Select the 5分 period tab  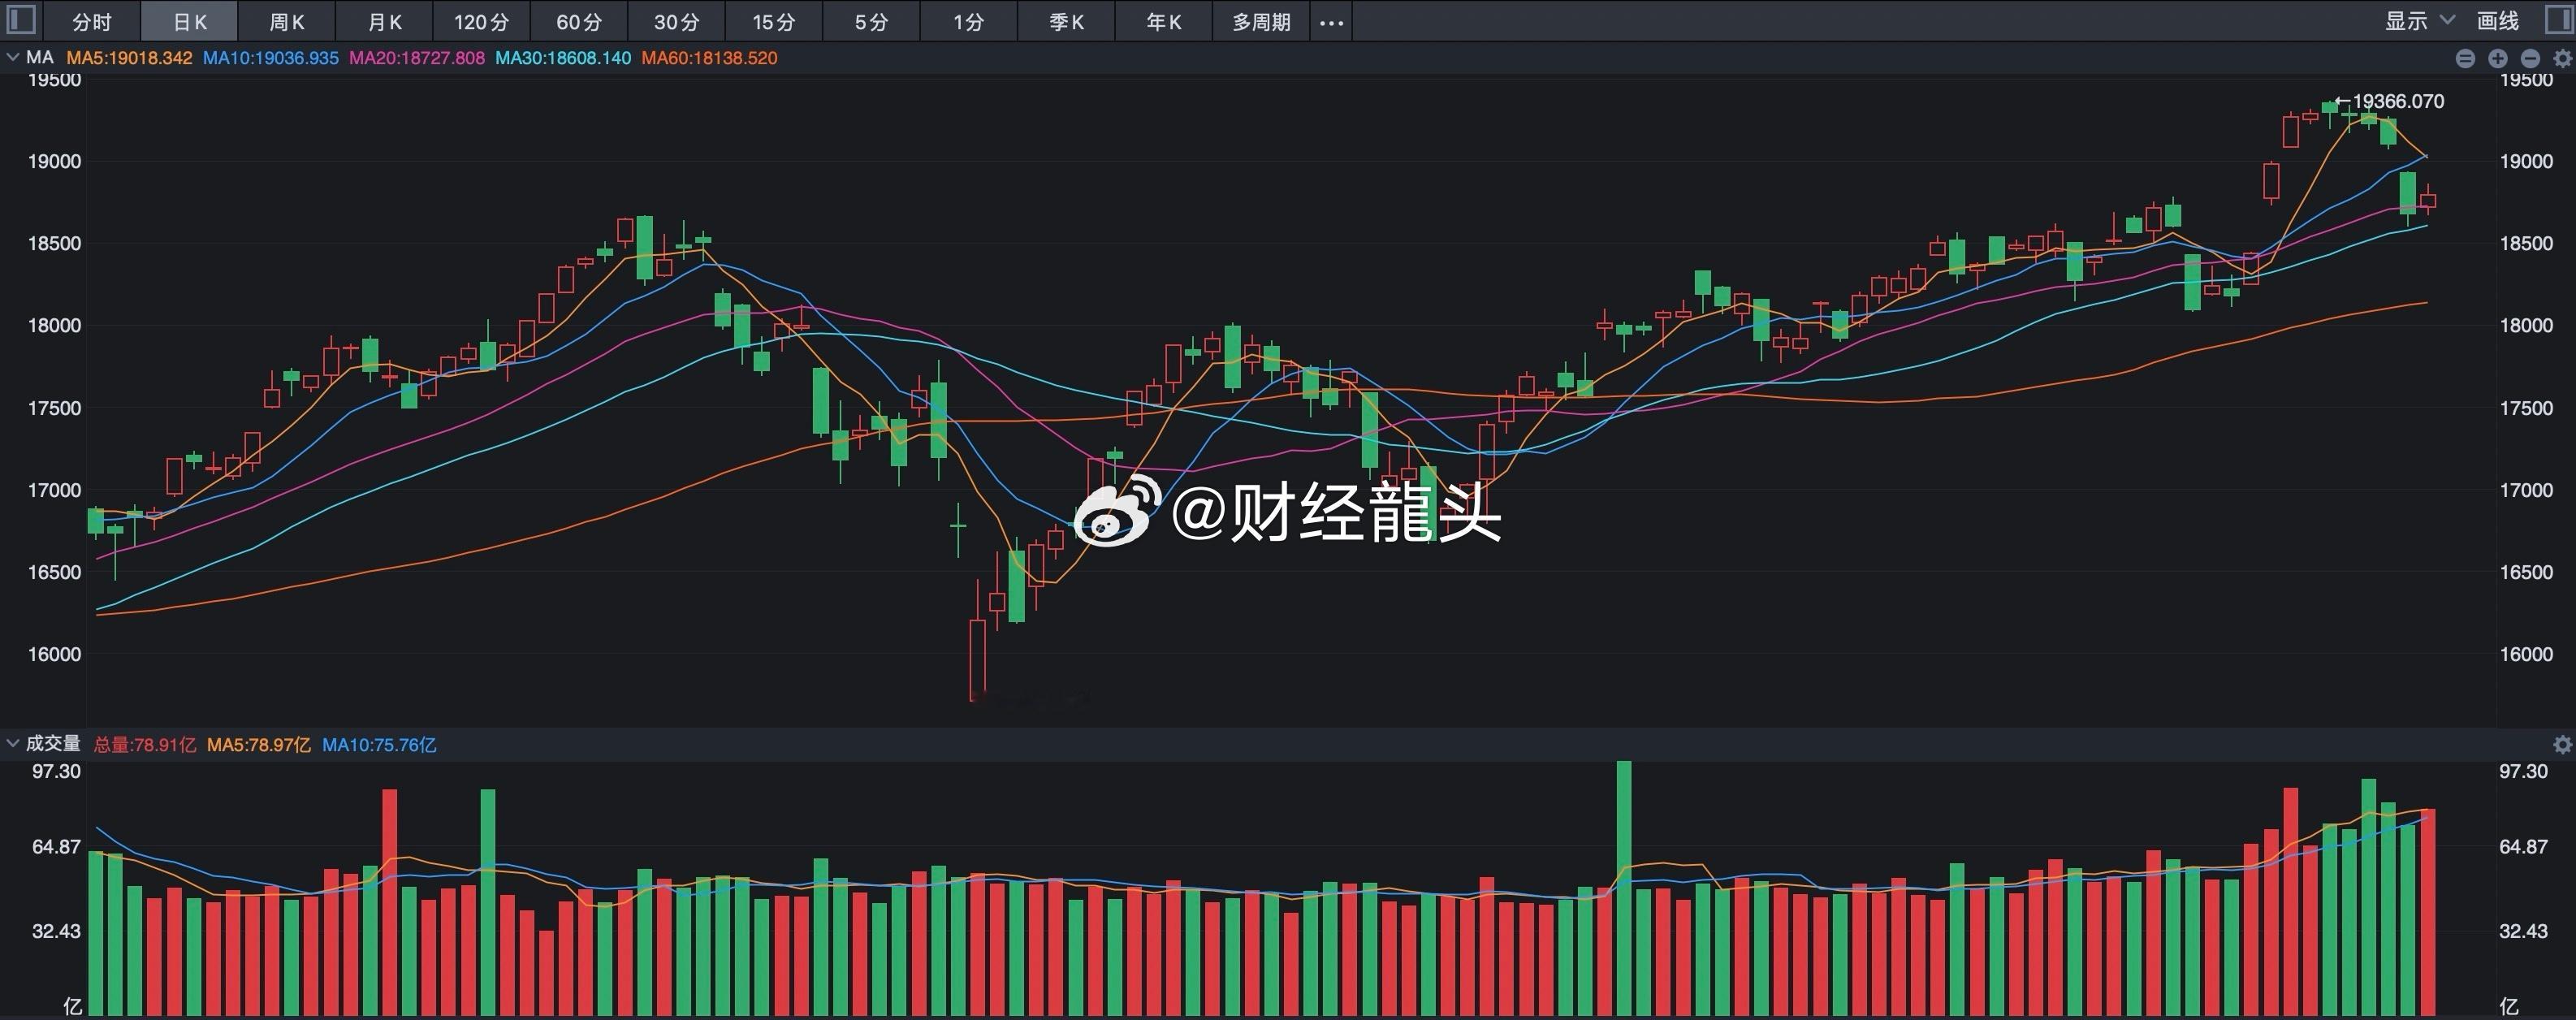[x=871, y=22]
